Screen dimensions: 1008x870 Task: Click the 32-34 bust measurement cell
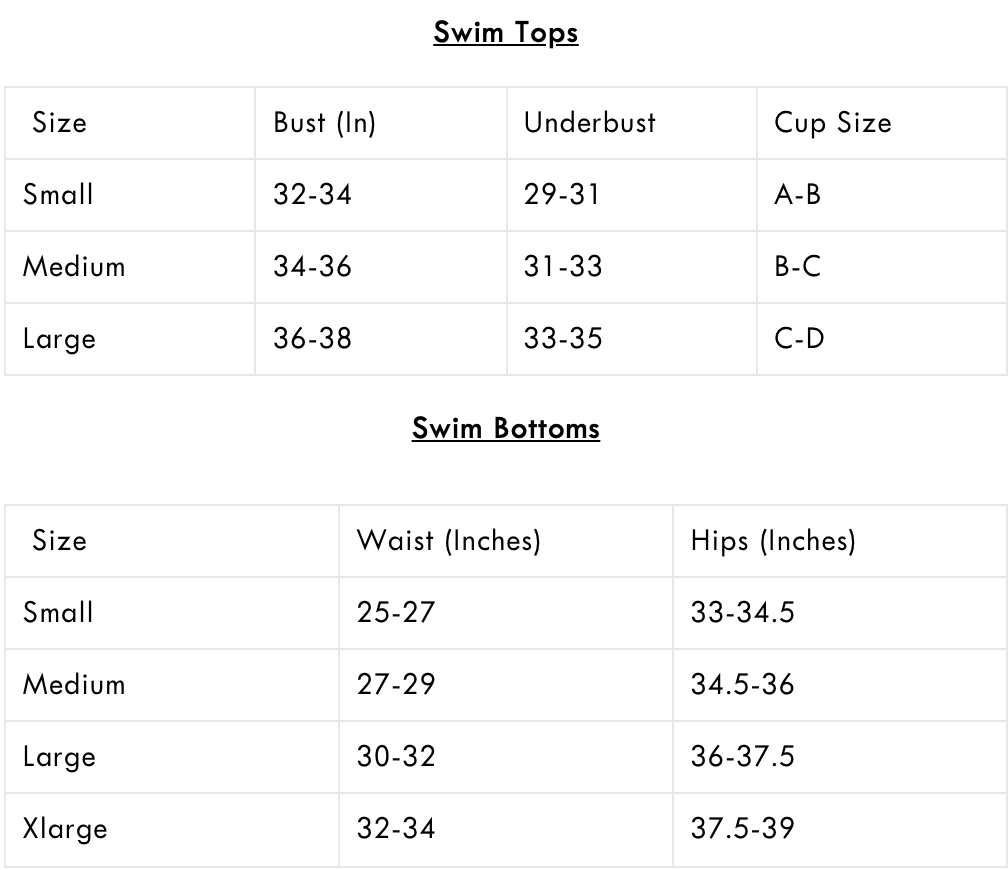(312, 194)
